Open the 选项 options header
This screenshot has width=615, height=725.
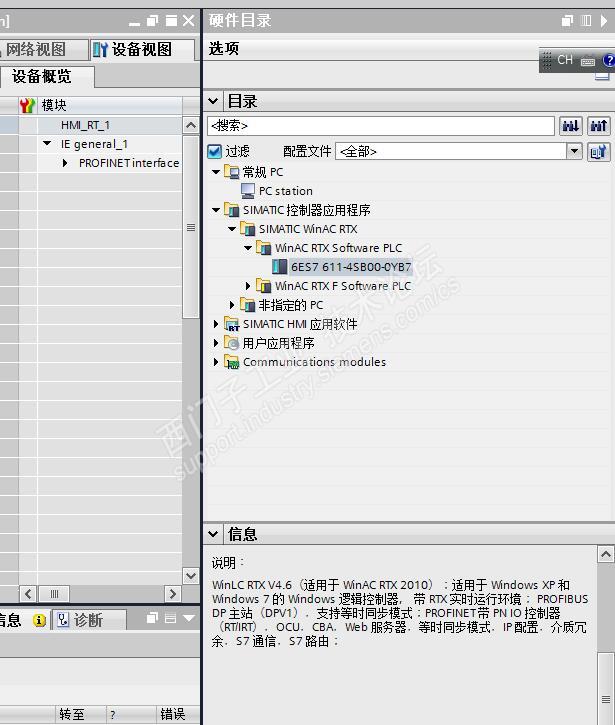point(224,48)
